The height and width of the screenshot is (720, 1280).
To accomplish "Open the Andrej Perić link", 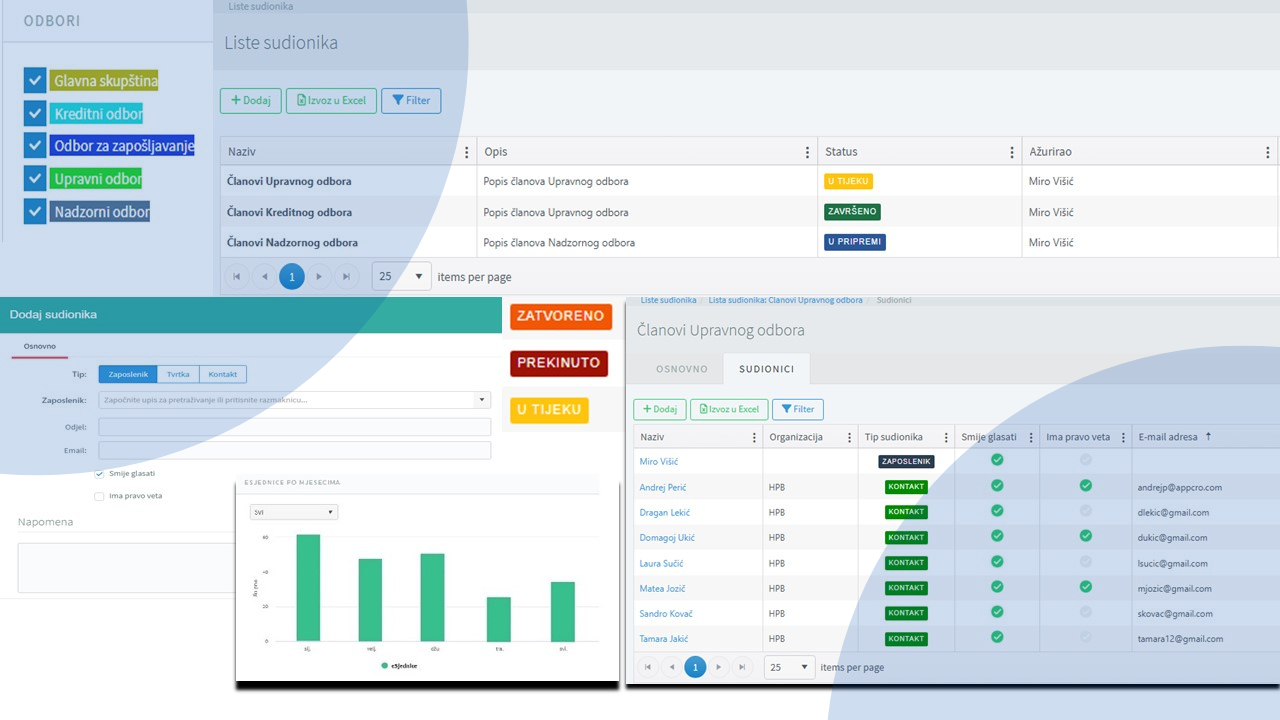I will [x=664, y=487].
